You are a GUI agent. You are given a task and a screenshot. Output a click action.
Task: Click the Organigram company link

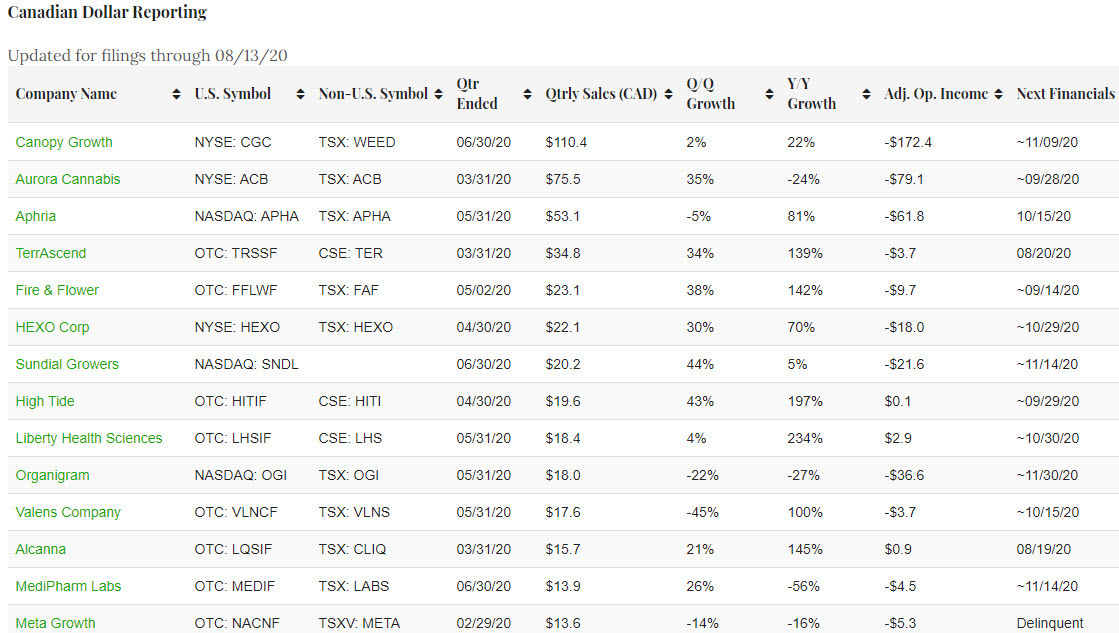tap(52, 475)
